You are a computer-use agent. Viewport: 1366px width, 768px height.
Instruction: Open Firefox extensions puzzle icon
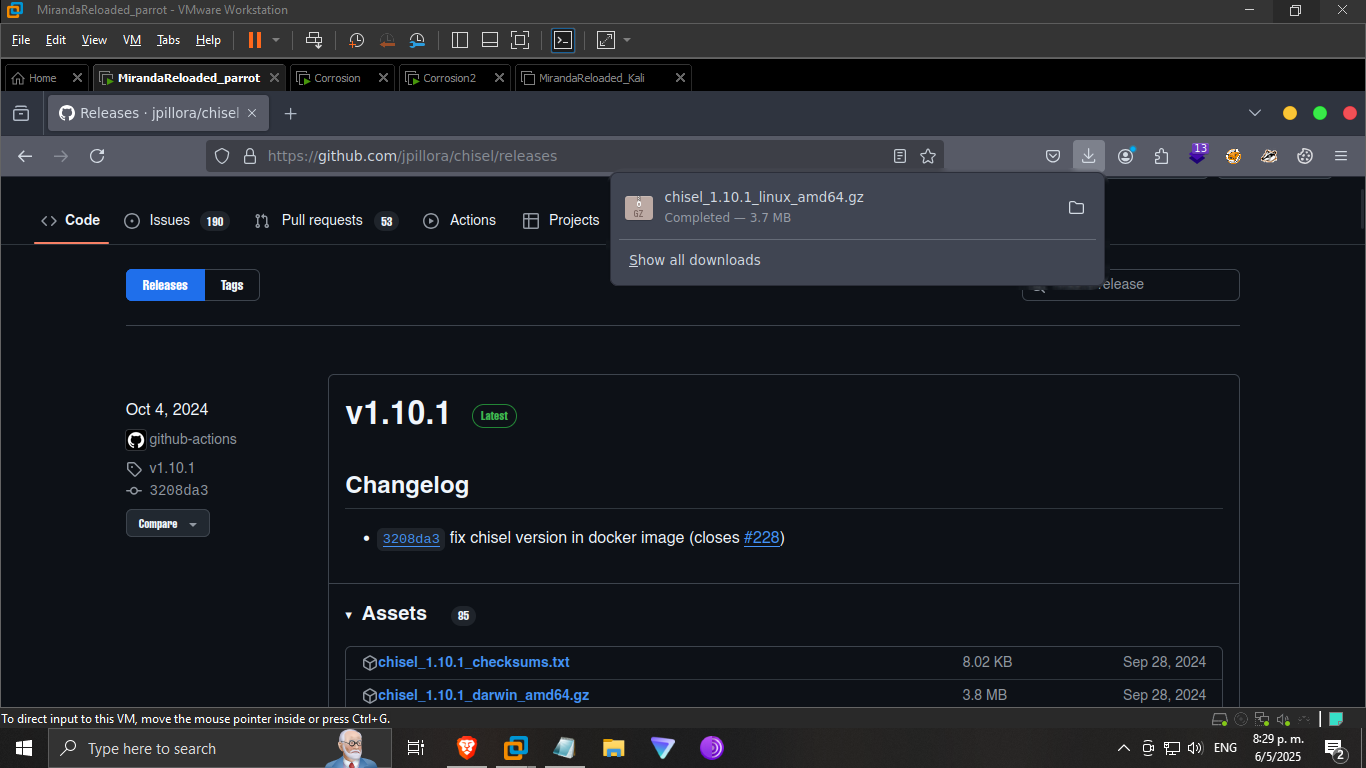point(1161,156)
